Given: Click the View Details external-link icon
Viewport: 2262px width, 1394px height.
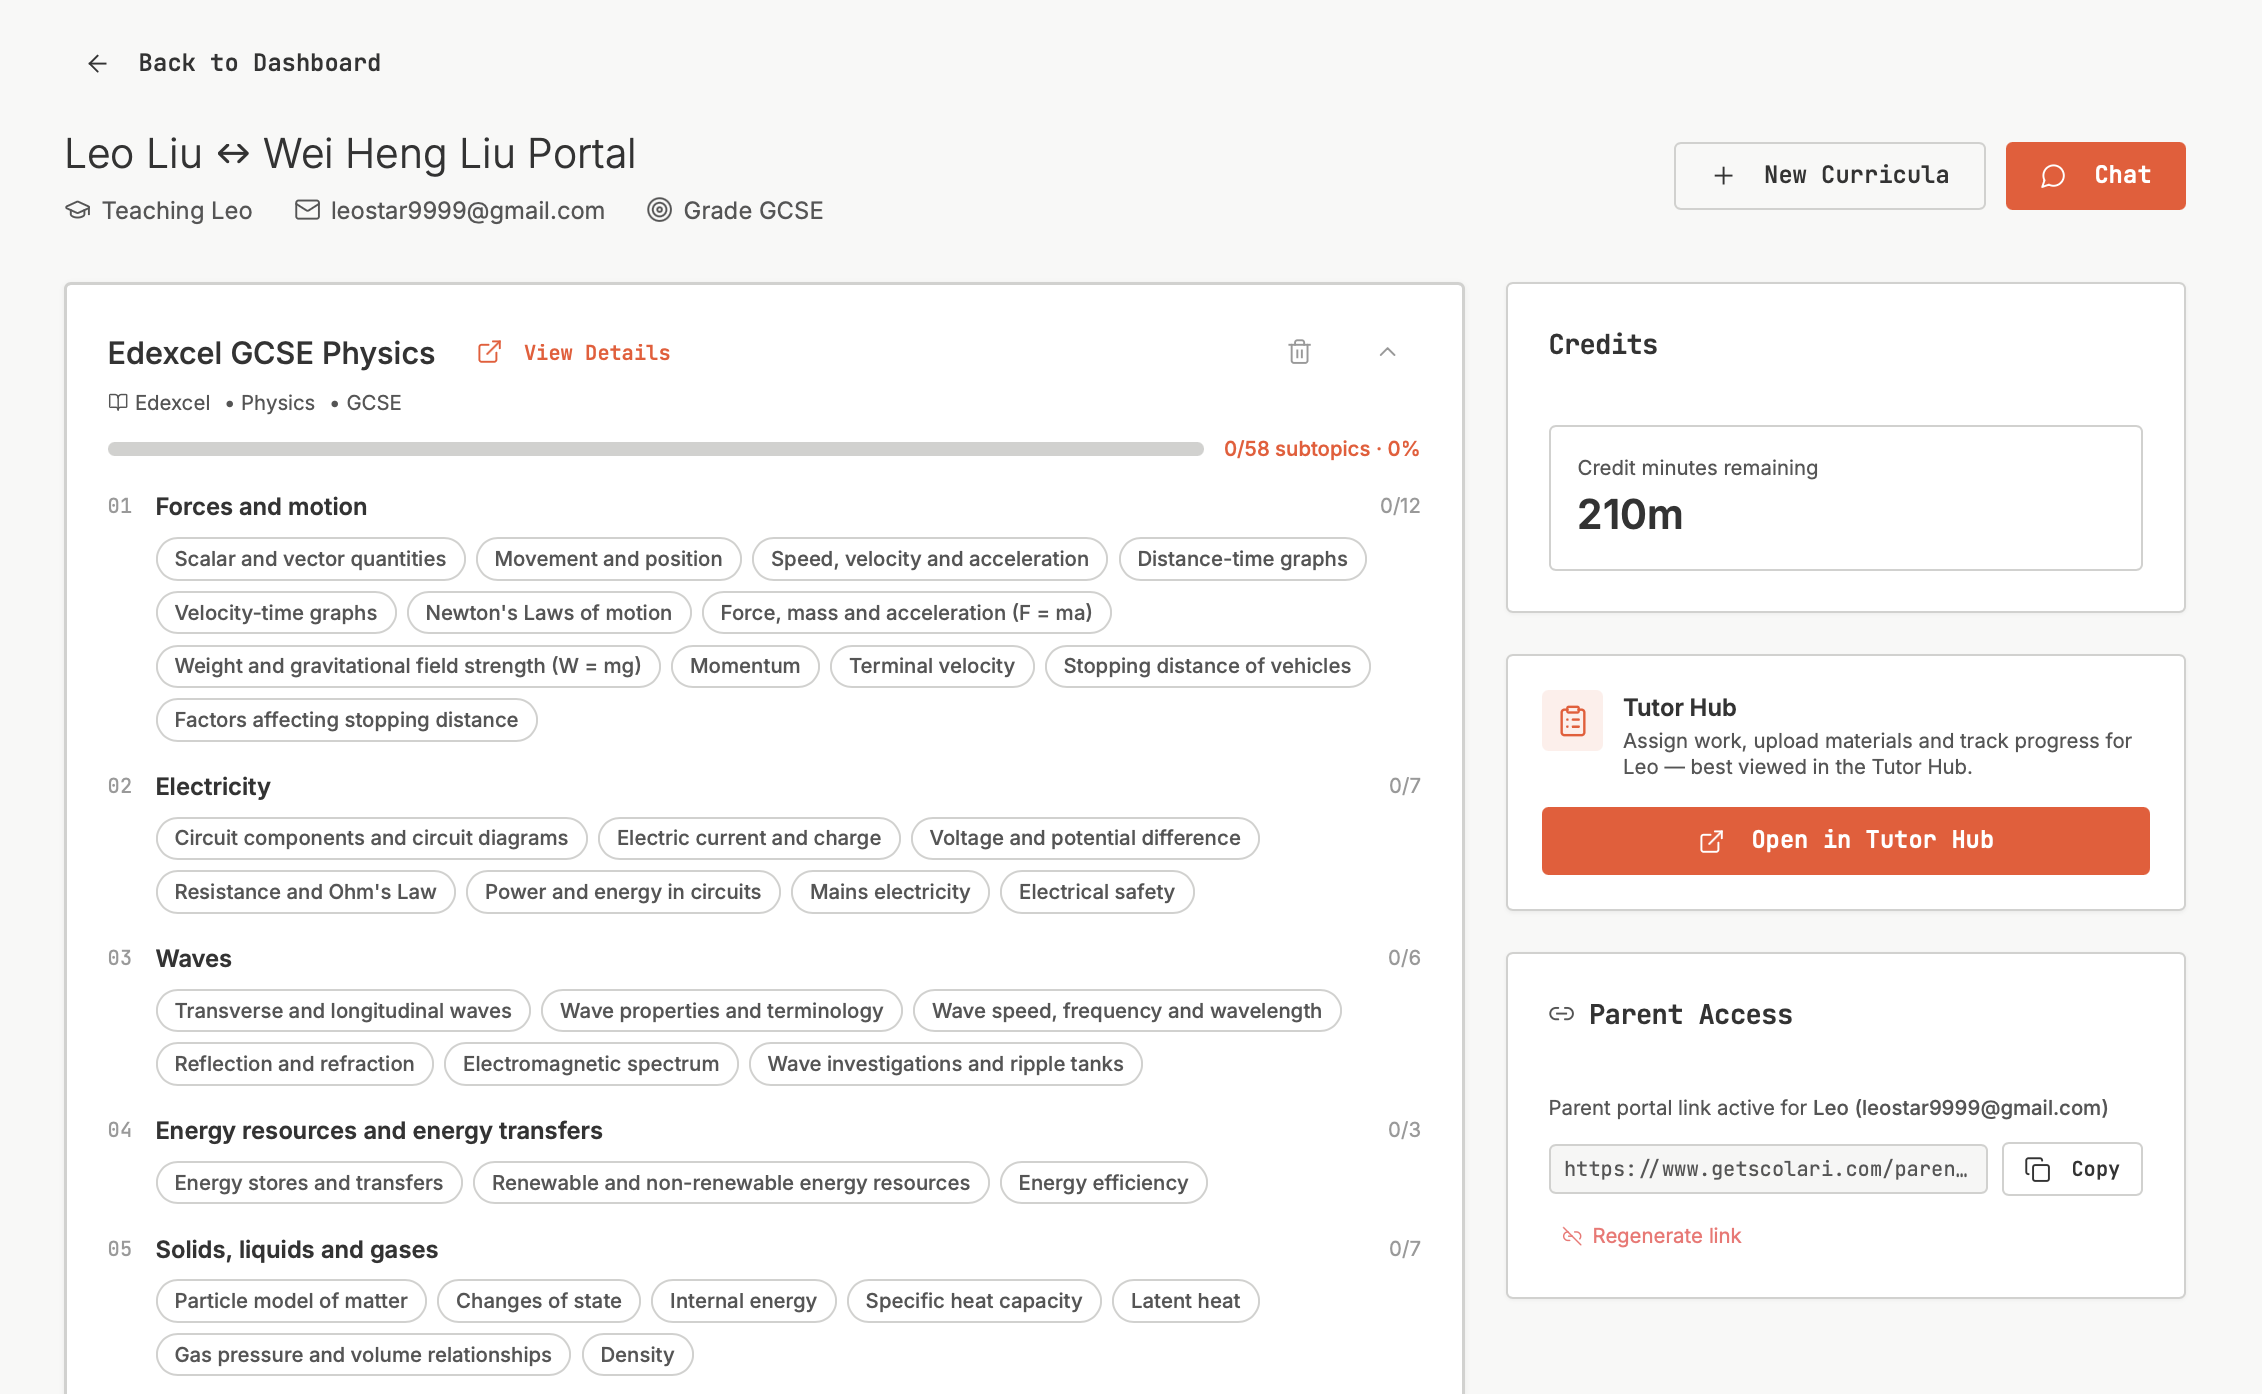Looking at the screenshot, I should pyautogui.click(x=489, y=352).
